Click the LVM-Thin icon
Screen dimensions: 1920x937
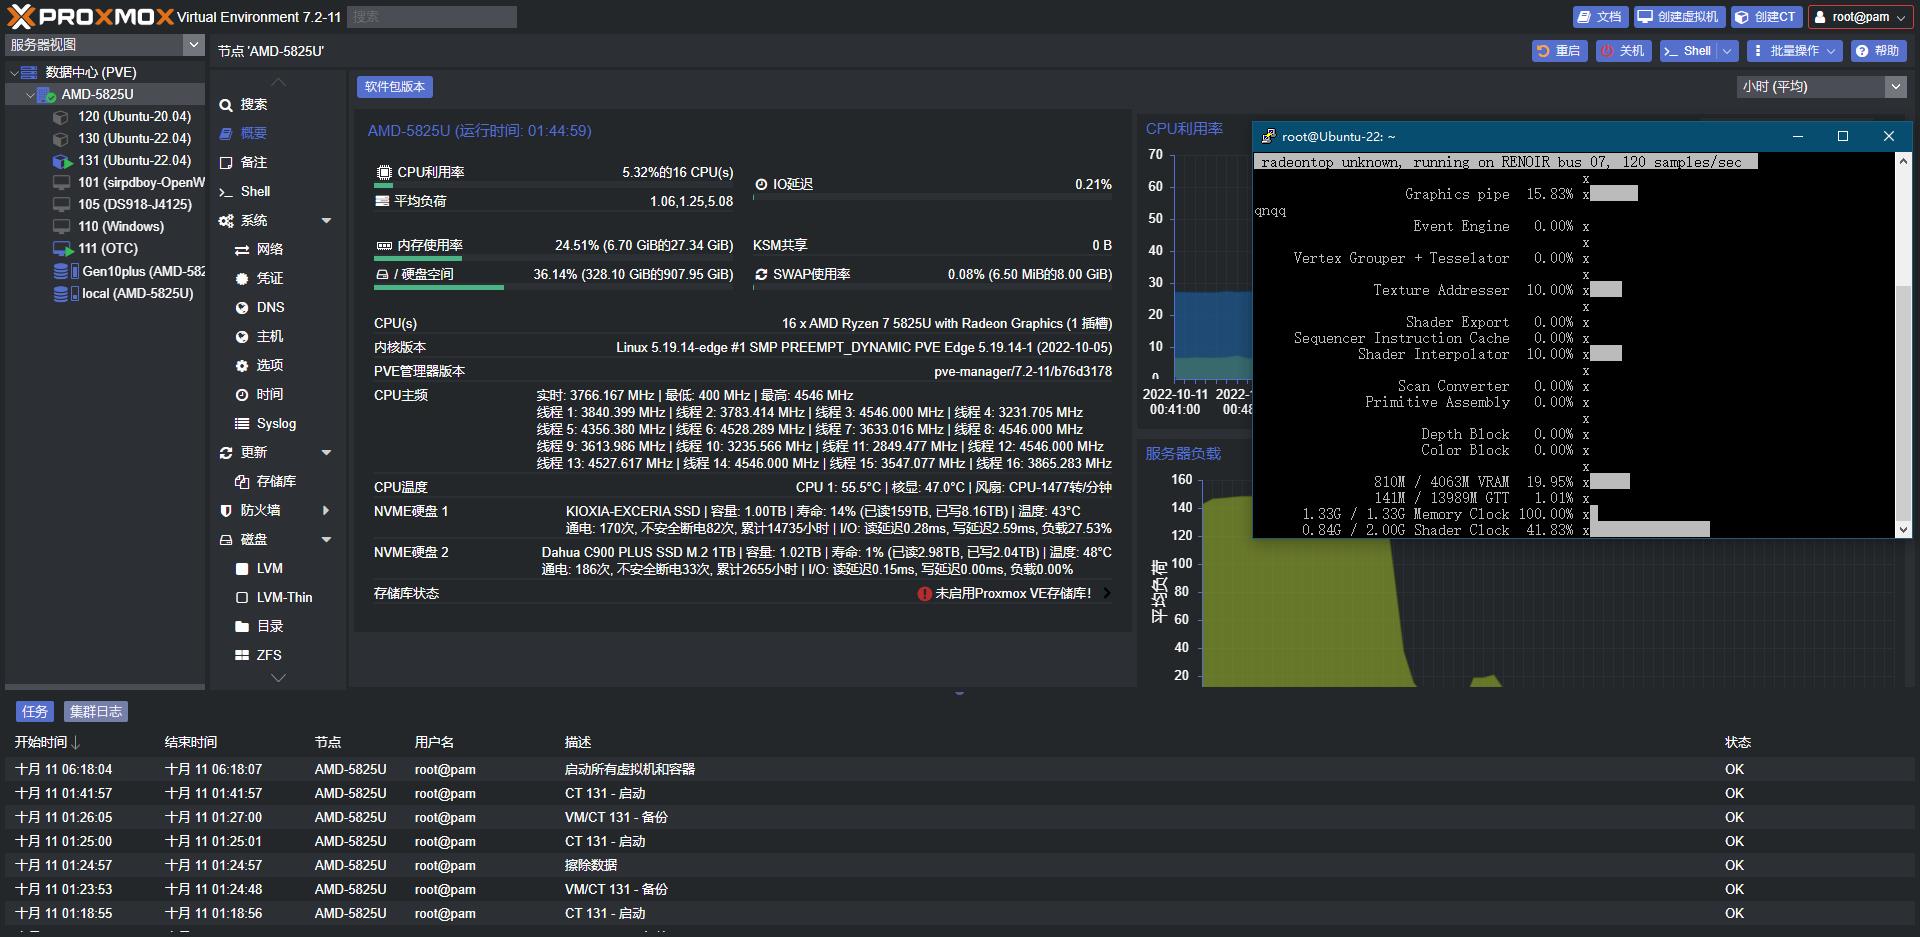[242, 598]
